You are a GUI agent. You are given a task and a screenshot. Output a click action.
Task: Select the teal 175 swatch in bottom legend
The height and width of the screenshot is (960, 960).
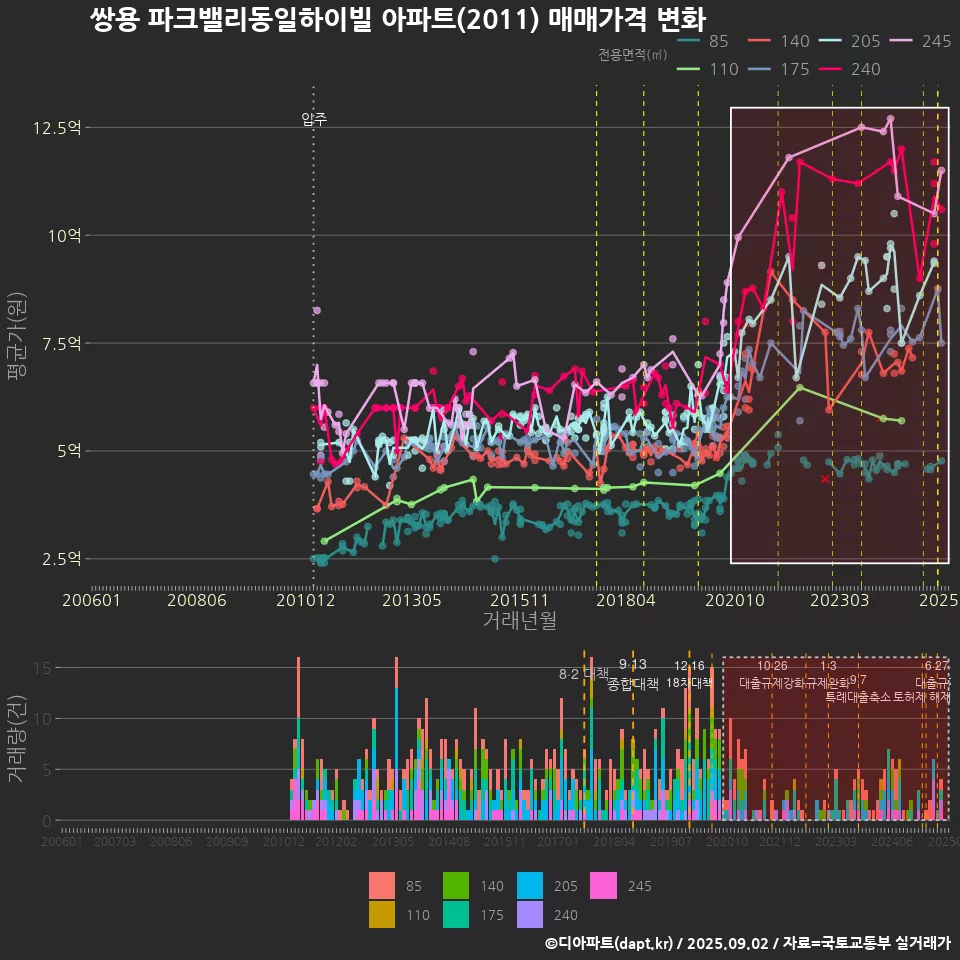[x=456, y=914]
